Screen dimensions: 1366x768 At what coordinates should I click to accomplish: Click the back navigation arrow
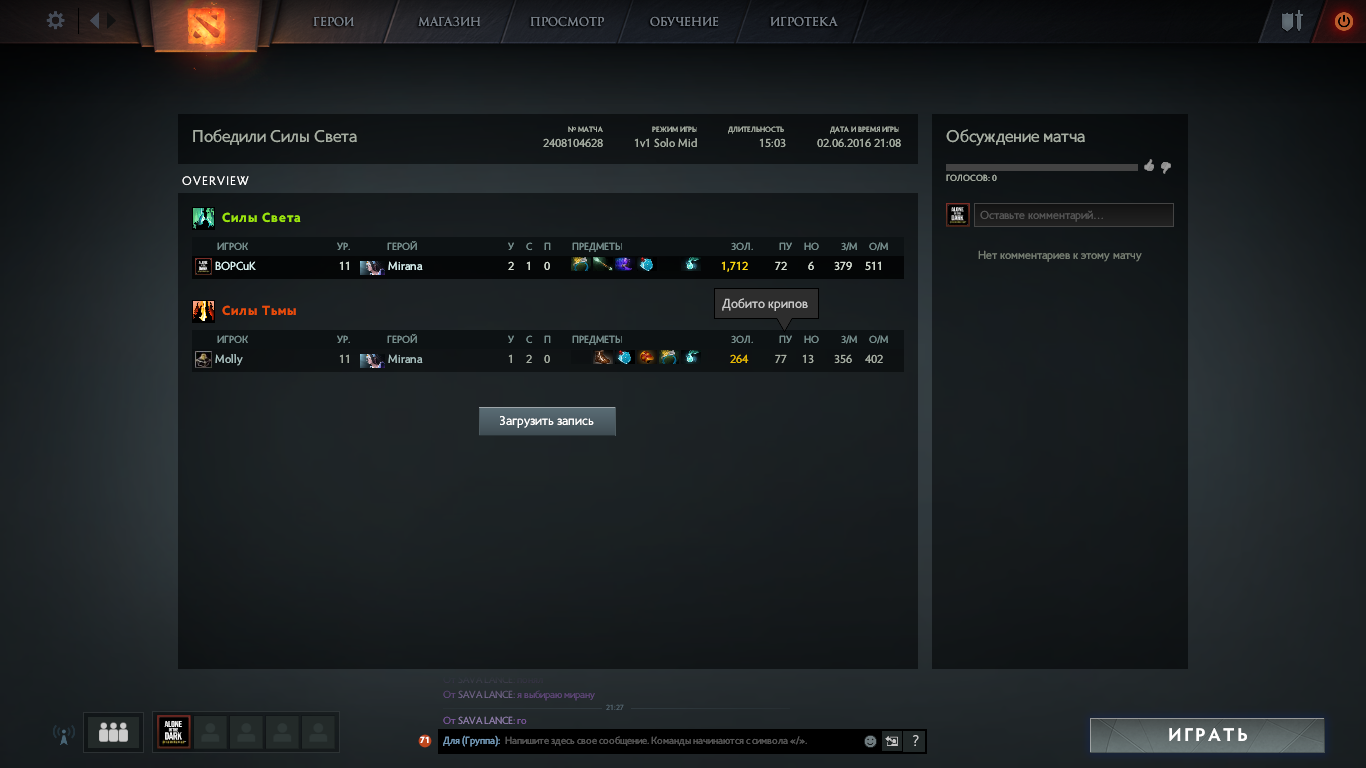click(95, 20)
